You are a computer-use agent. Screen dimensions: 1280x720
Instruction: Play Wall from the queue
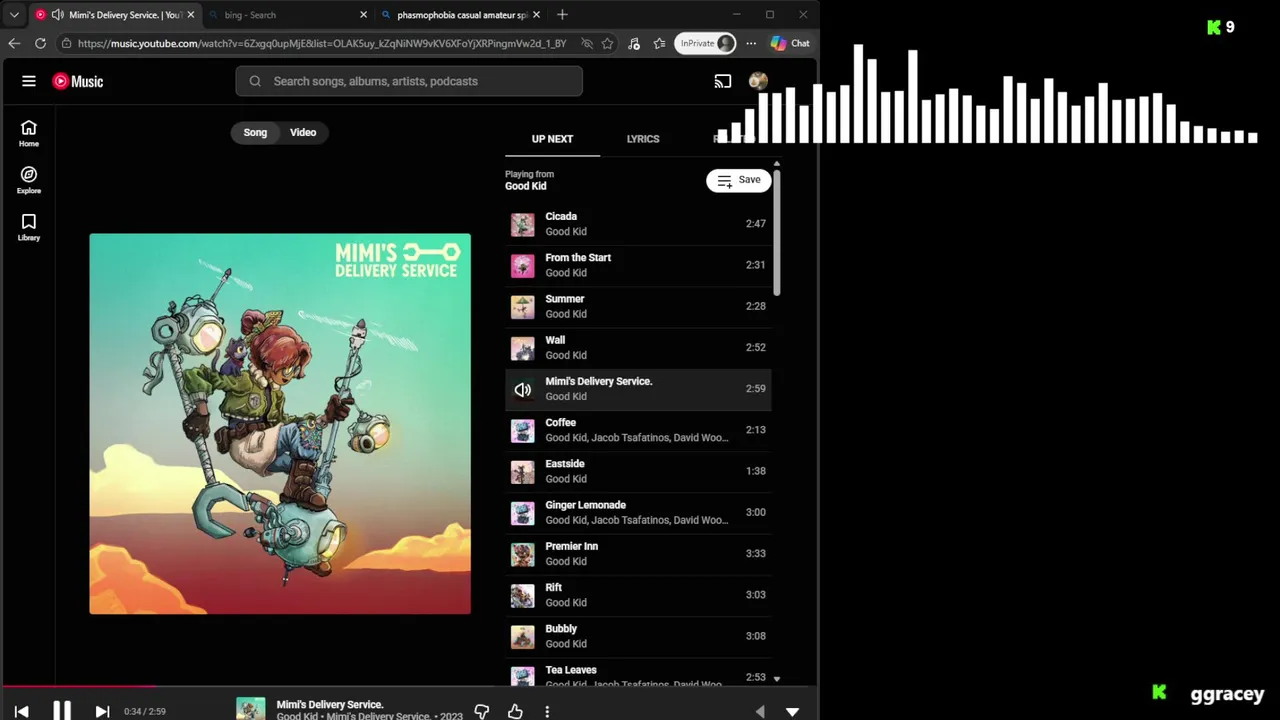point(638,348)
